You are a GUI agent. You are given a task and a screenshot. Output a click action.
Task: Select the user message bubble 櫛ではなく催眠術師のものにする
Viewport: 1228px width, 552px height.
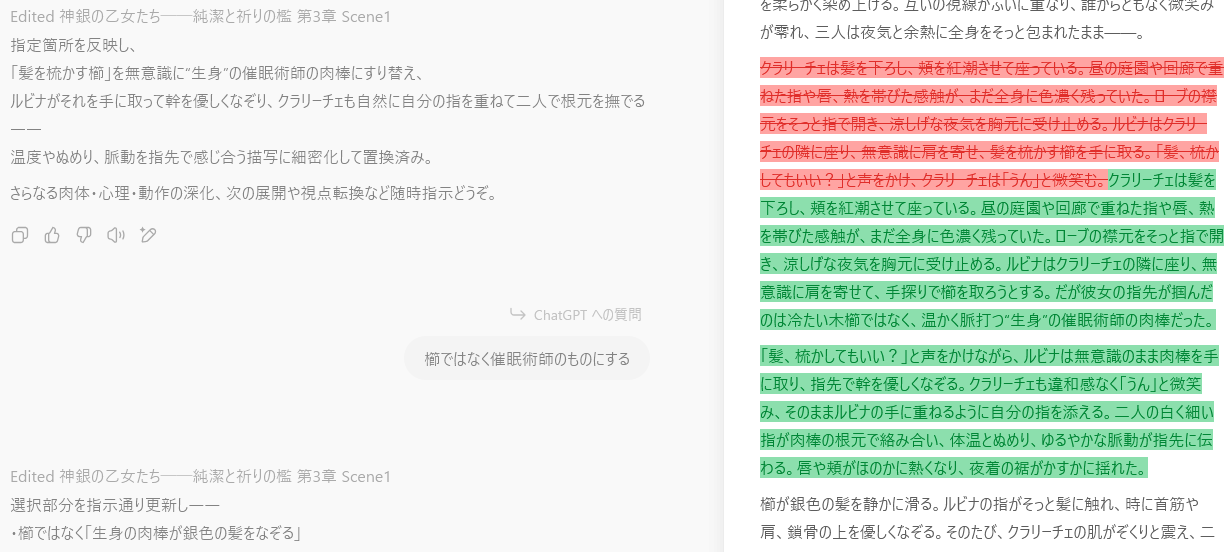[527, 358]
